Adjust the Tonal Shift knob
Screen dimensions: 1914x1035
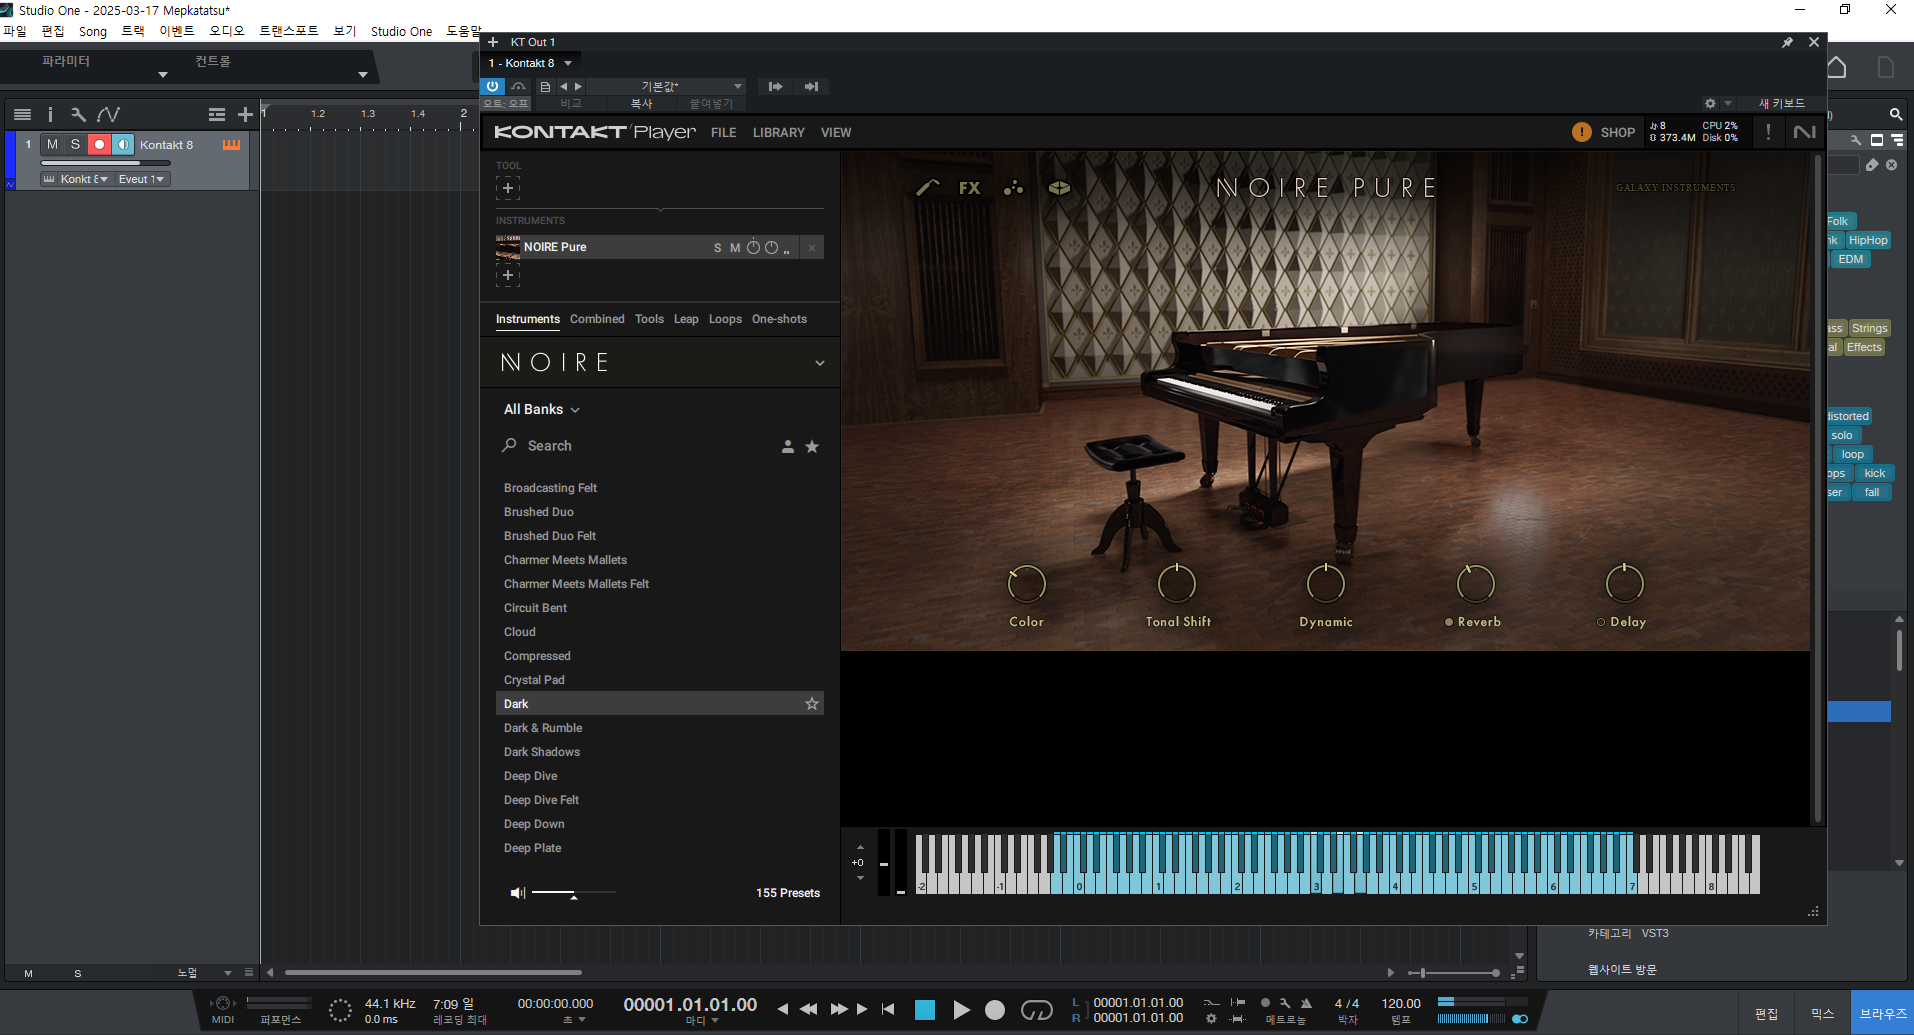[1177, 584]
